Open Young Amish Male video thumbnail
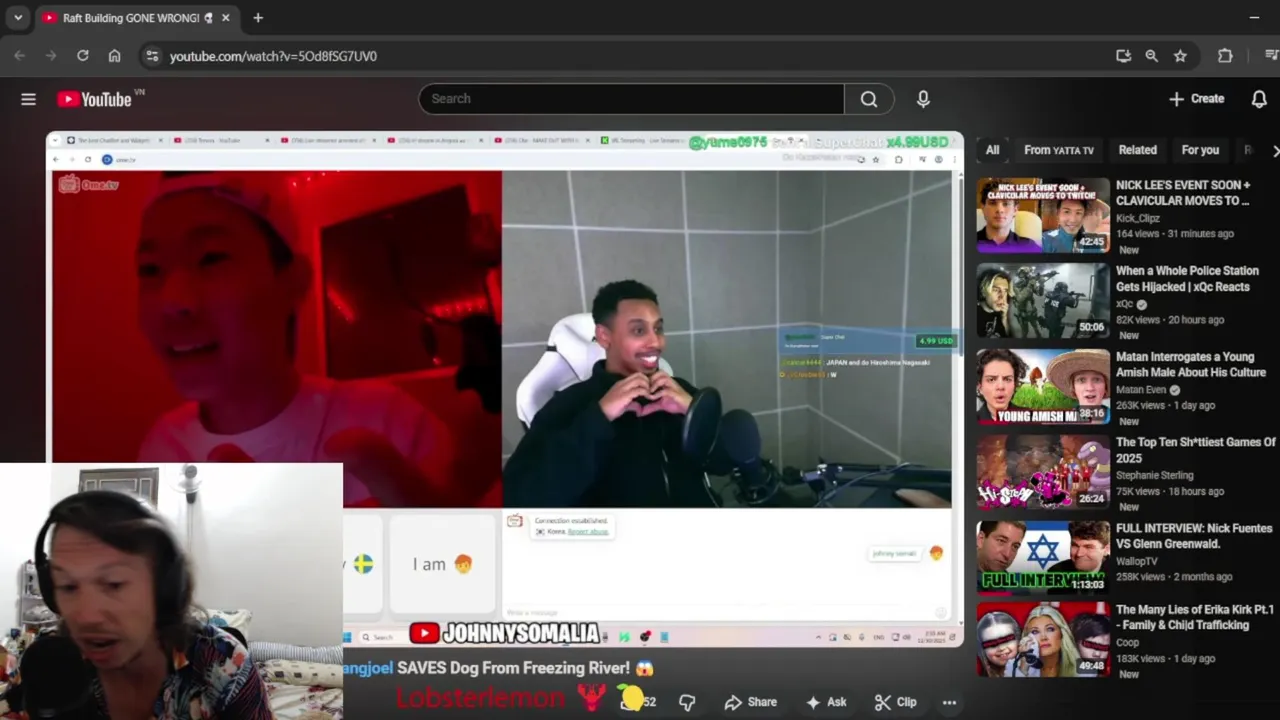Image resolution: width=1280 pixels, height=720 pixels. pyautogui.click(x=1043, y=387)
